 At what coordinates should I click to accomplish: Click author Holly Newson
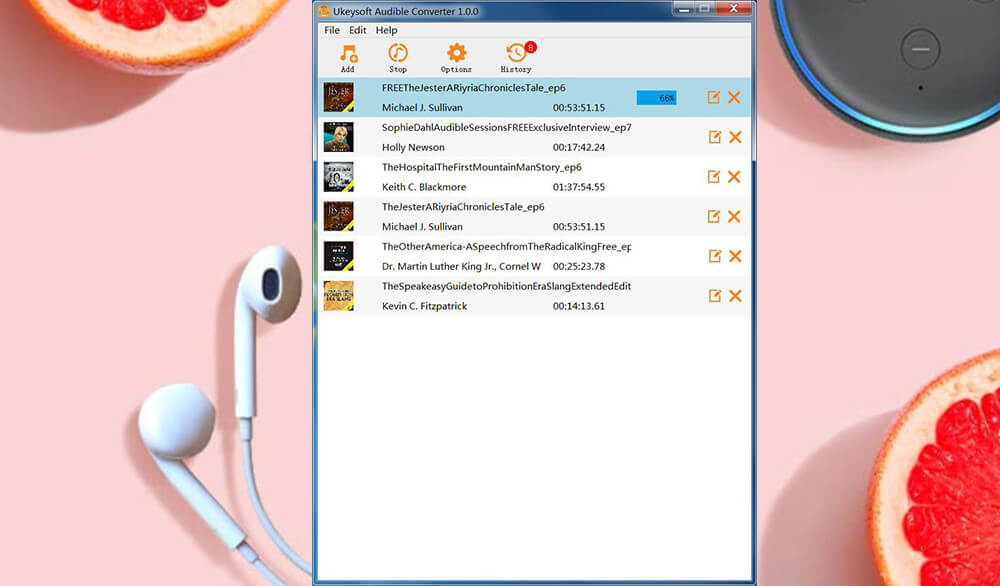(413, 147)
